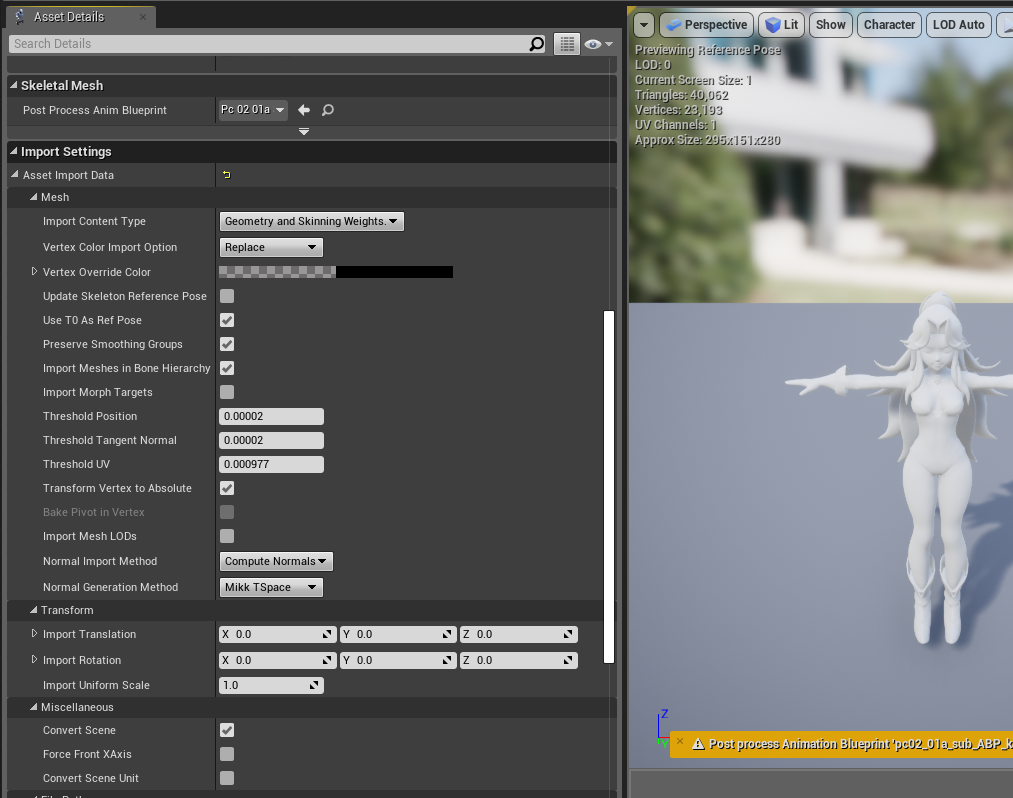Collapse the Transform subsection
The width and height of the screenshot is (1013, 798).
click(x=34, y=609)
